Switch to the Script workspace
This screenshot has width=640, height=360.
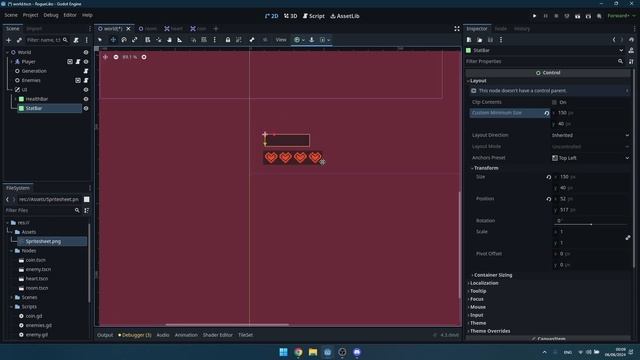tap(313, 16)
